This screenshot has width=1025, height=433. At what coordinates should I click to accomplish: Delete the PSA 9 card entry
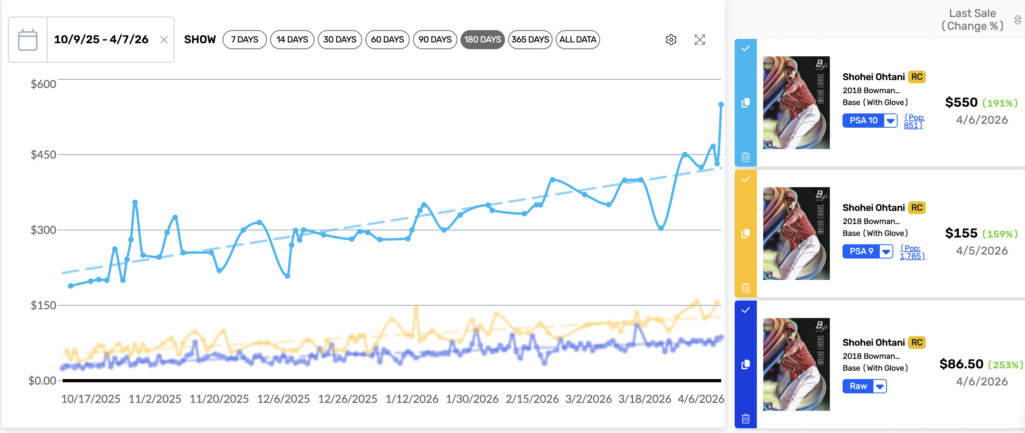tap(745, 287)
